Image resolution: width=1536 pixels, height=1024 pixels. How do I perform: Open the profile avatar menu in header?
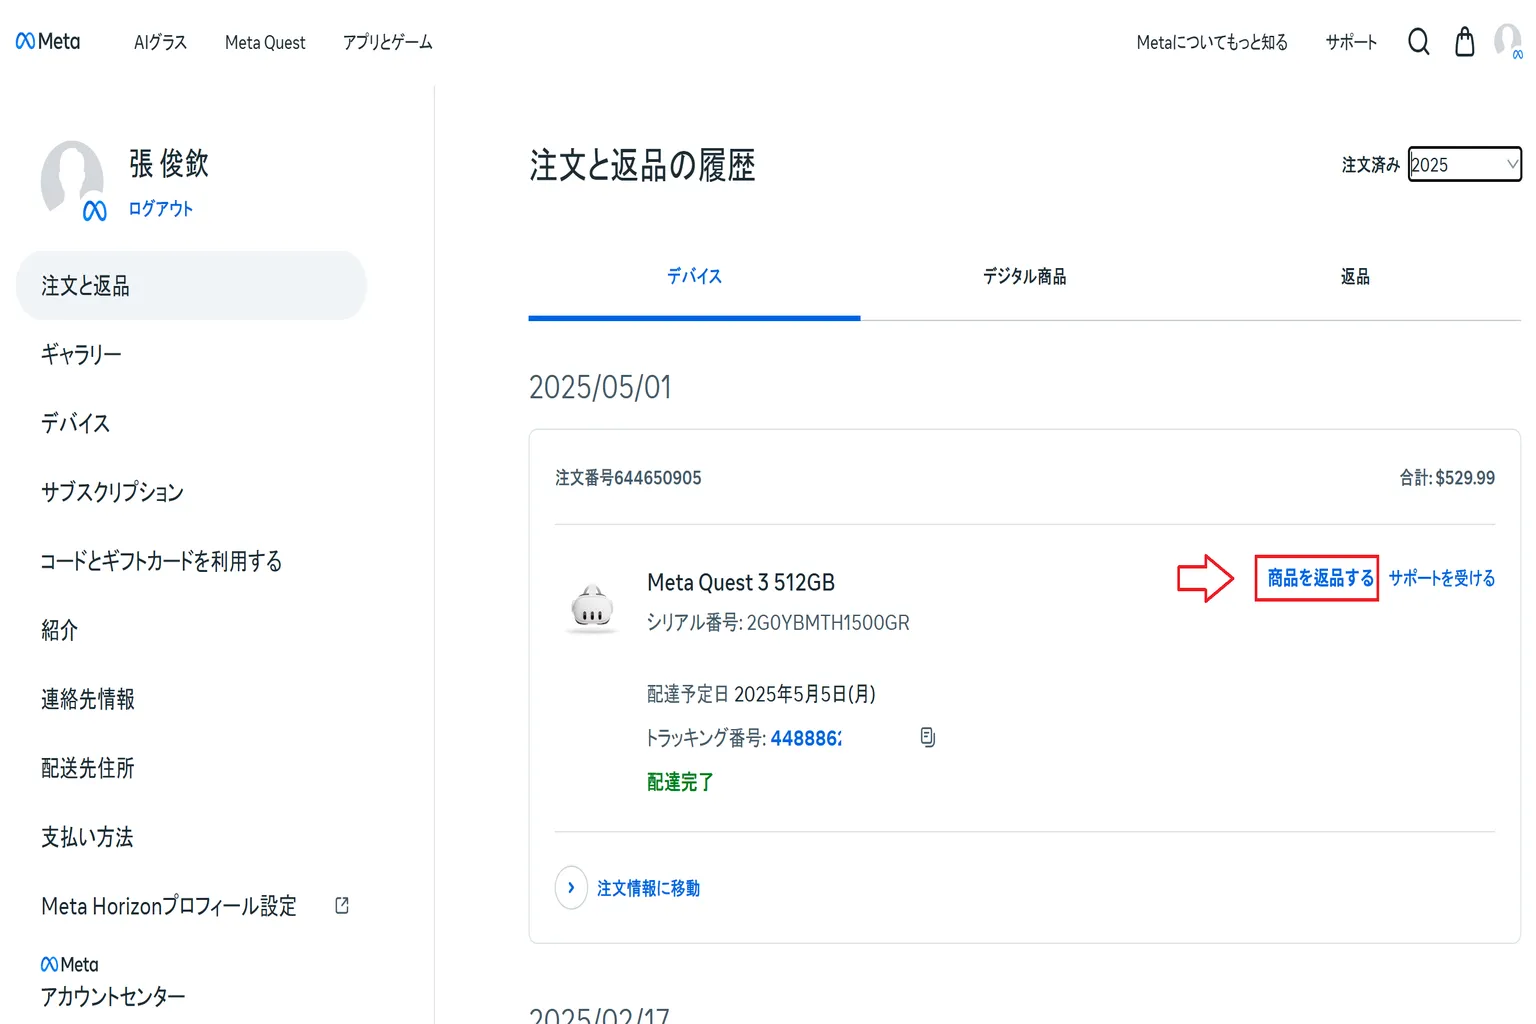pos(1508,41)
